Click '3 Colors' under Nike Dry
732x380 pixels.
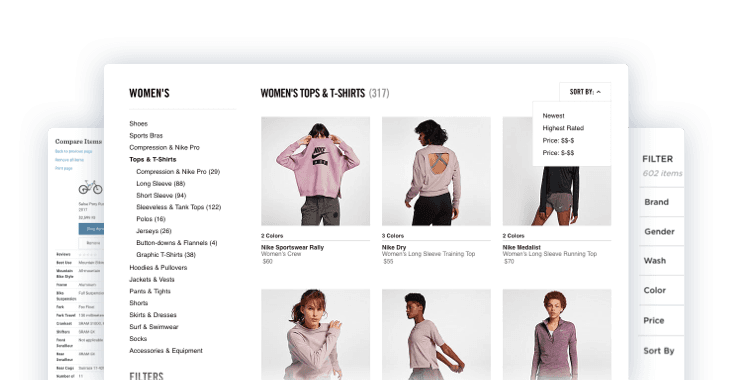pos(393,236)
